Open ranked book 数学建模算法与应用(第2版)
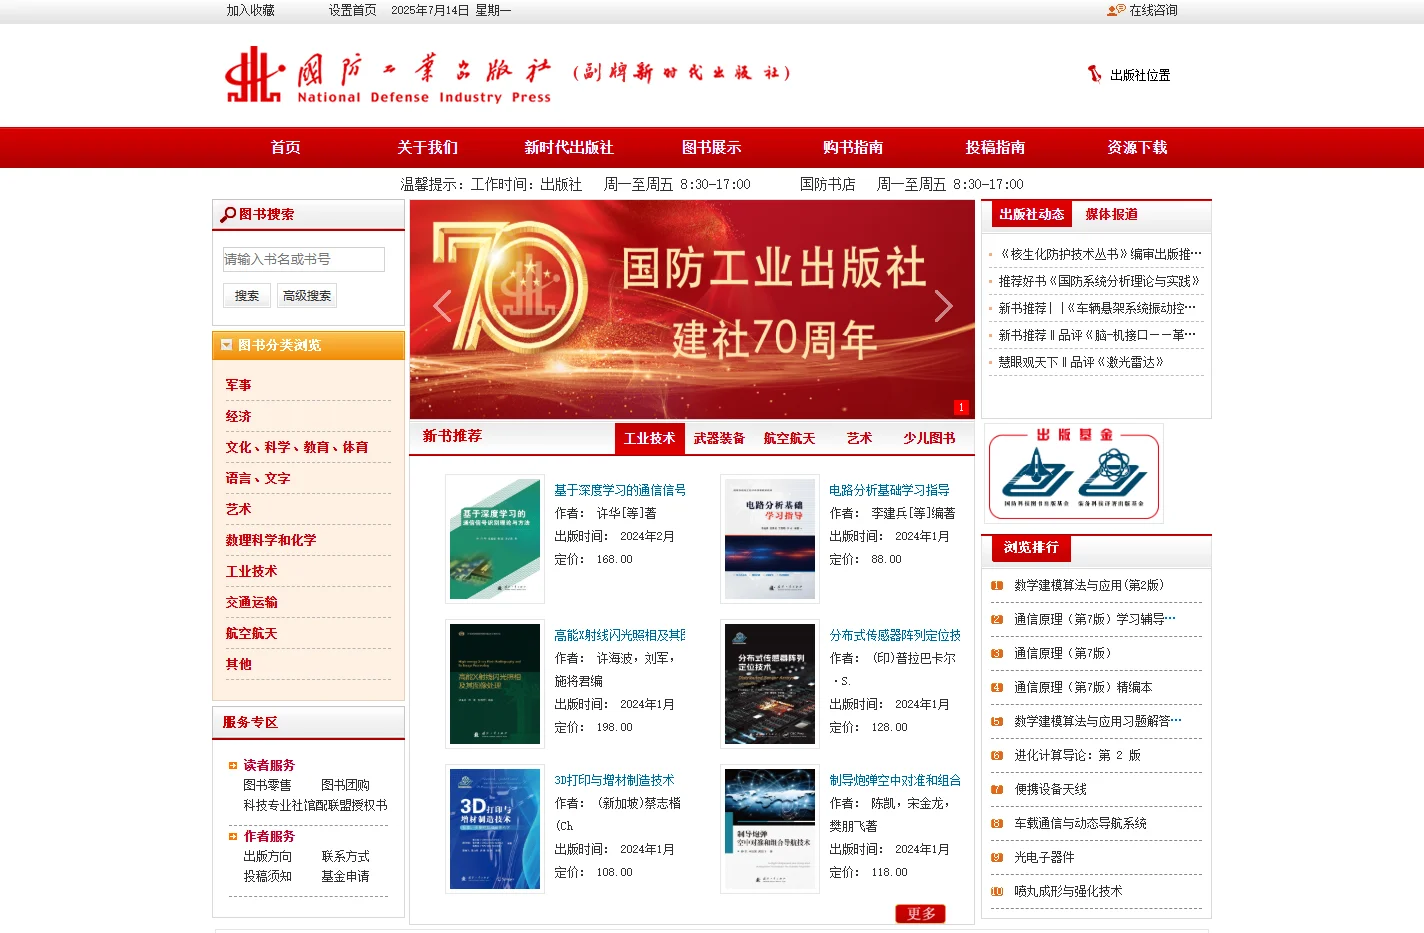1424x933 pixels. pyautogui.click(x=1089, y=586)
